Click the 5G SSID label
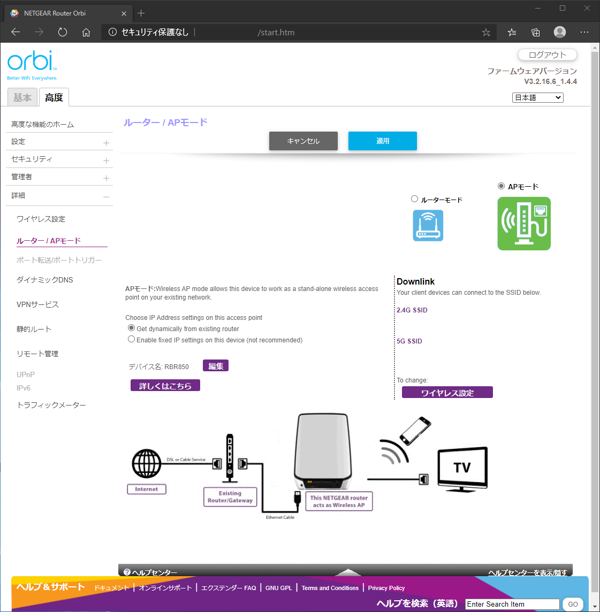The image size is (600, 612). 409,341
